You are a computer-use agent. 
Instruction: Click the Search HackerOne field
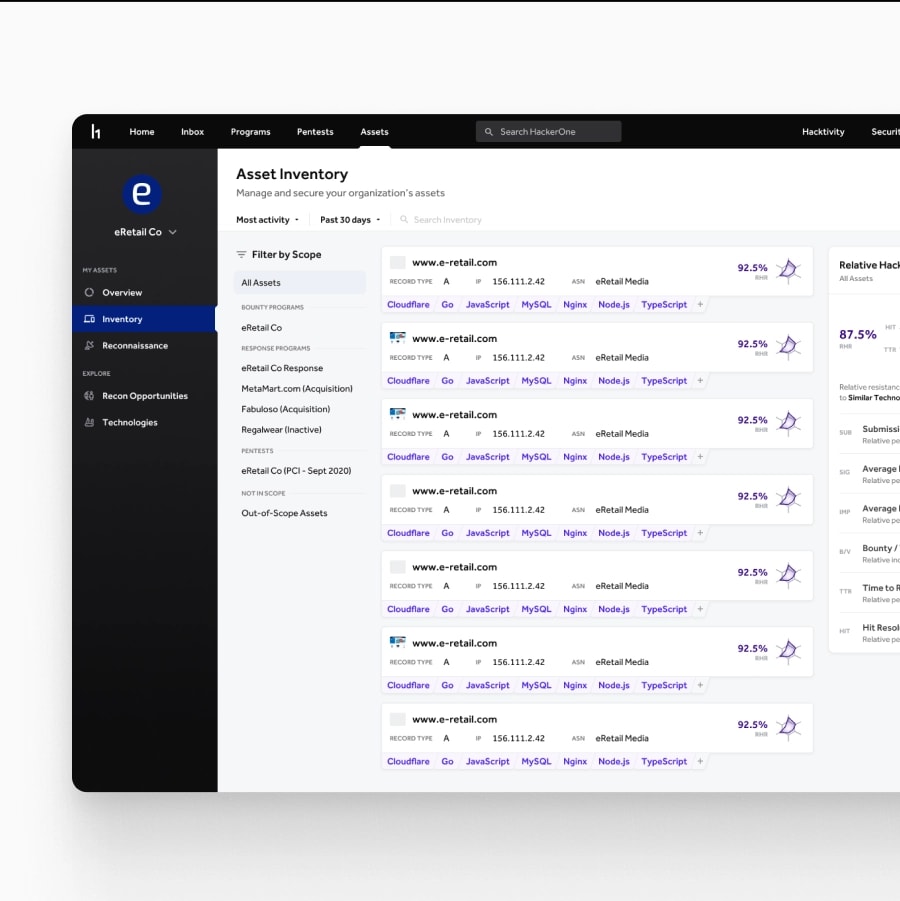[548, 132]
